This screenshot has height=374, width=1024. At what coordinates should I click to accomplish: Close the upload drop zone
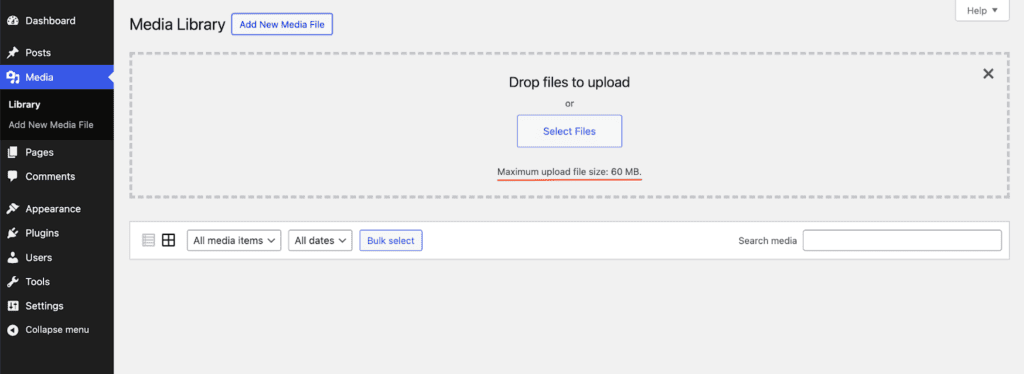tap(989, 74)
